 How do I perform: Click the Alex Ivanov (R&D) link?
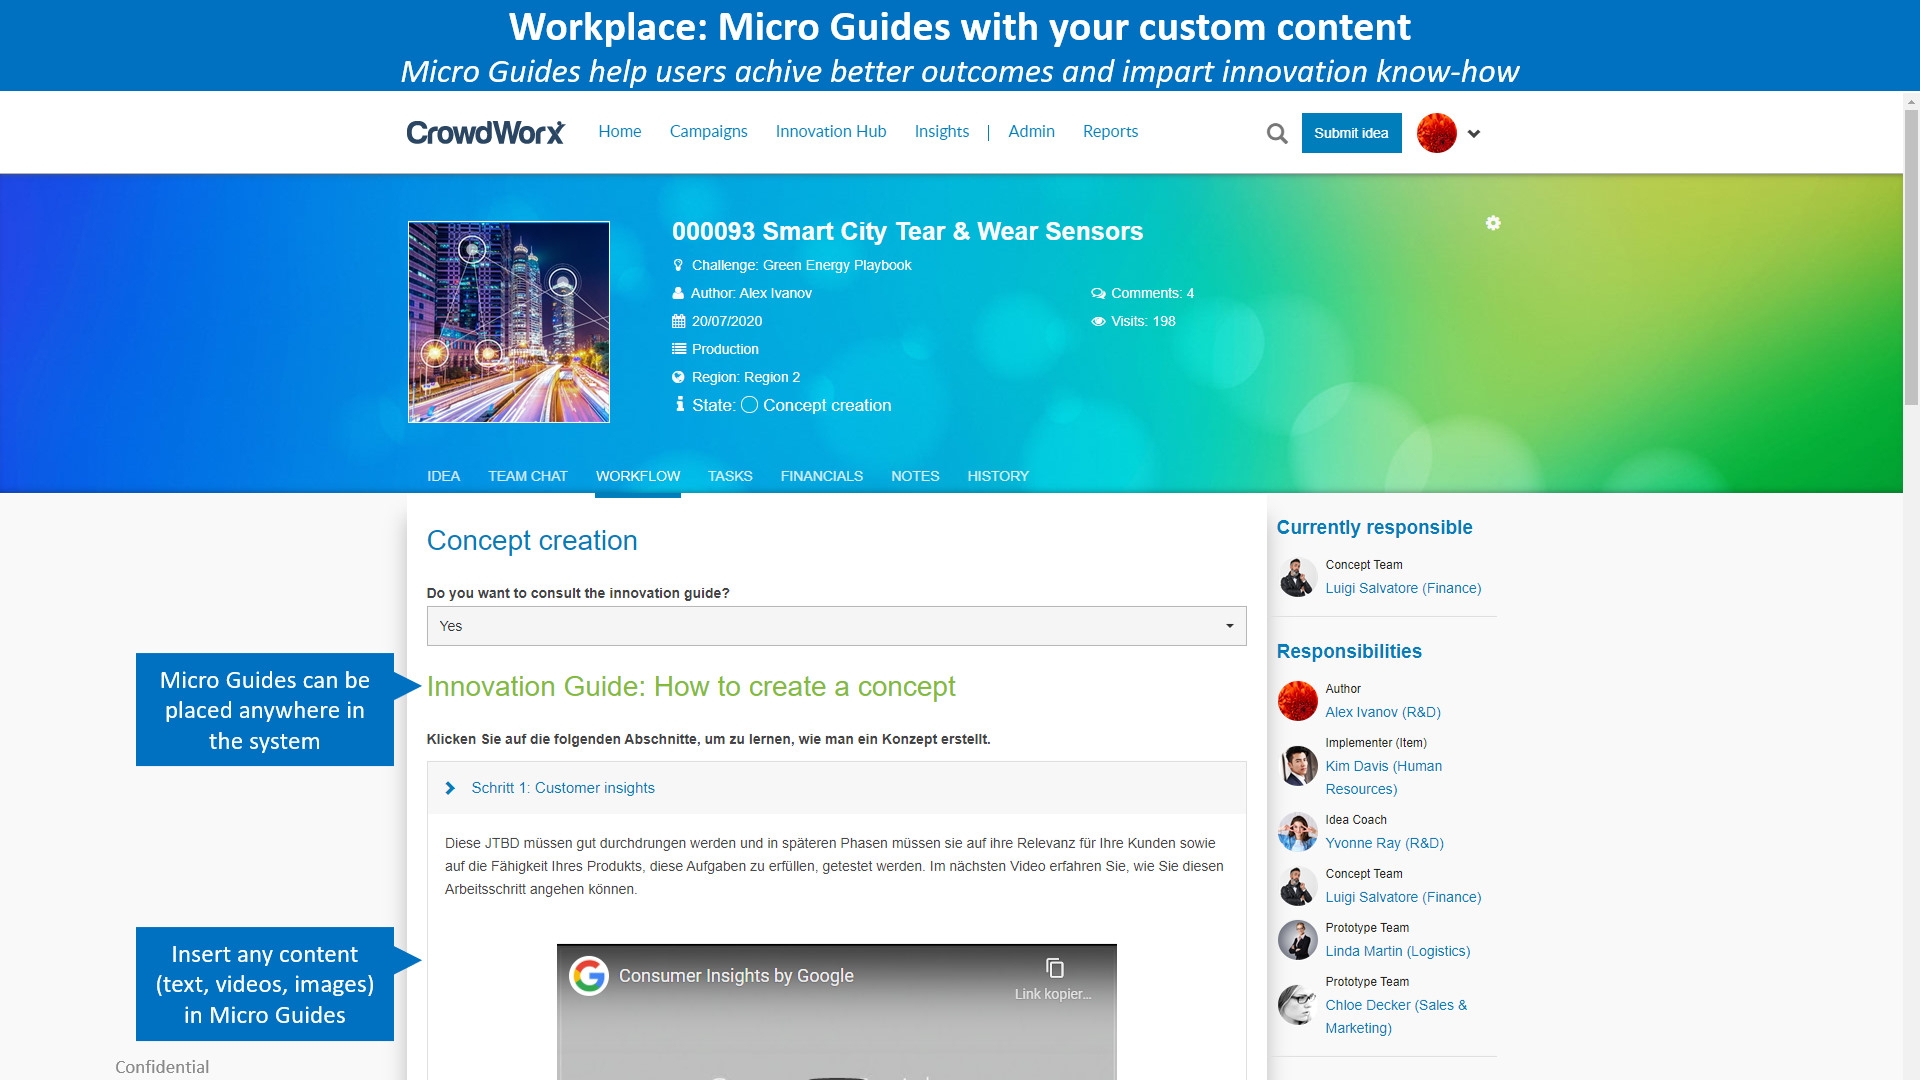[x=1382, y=712]
